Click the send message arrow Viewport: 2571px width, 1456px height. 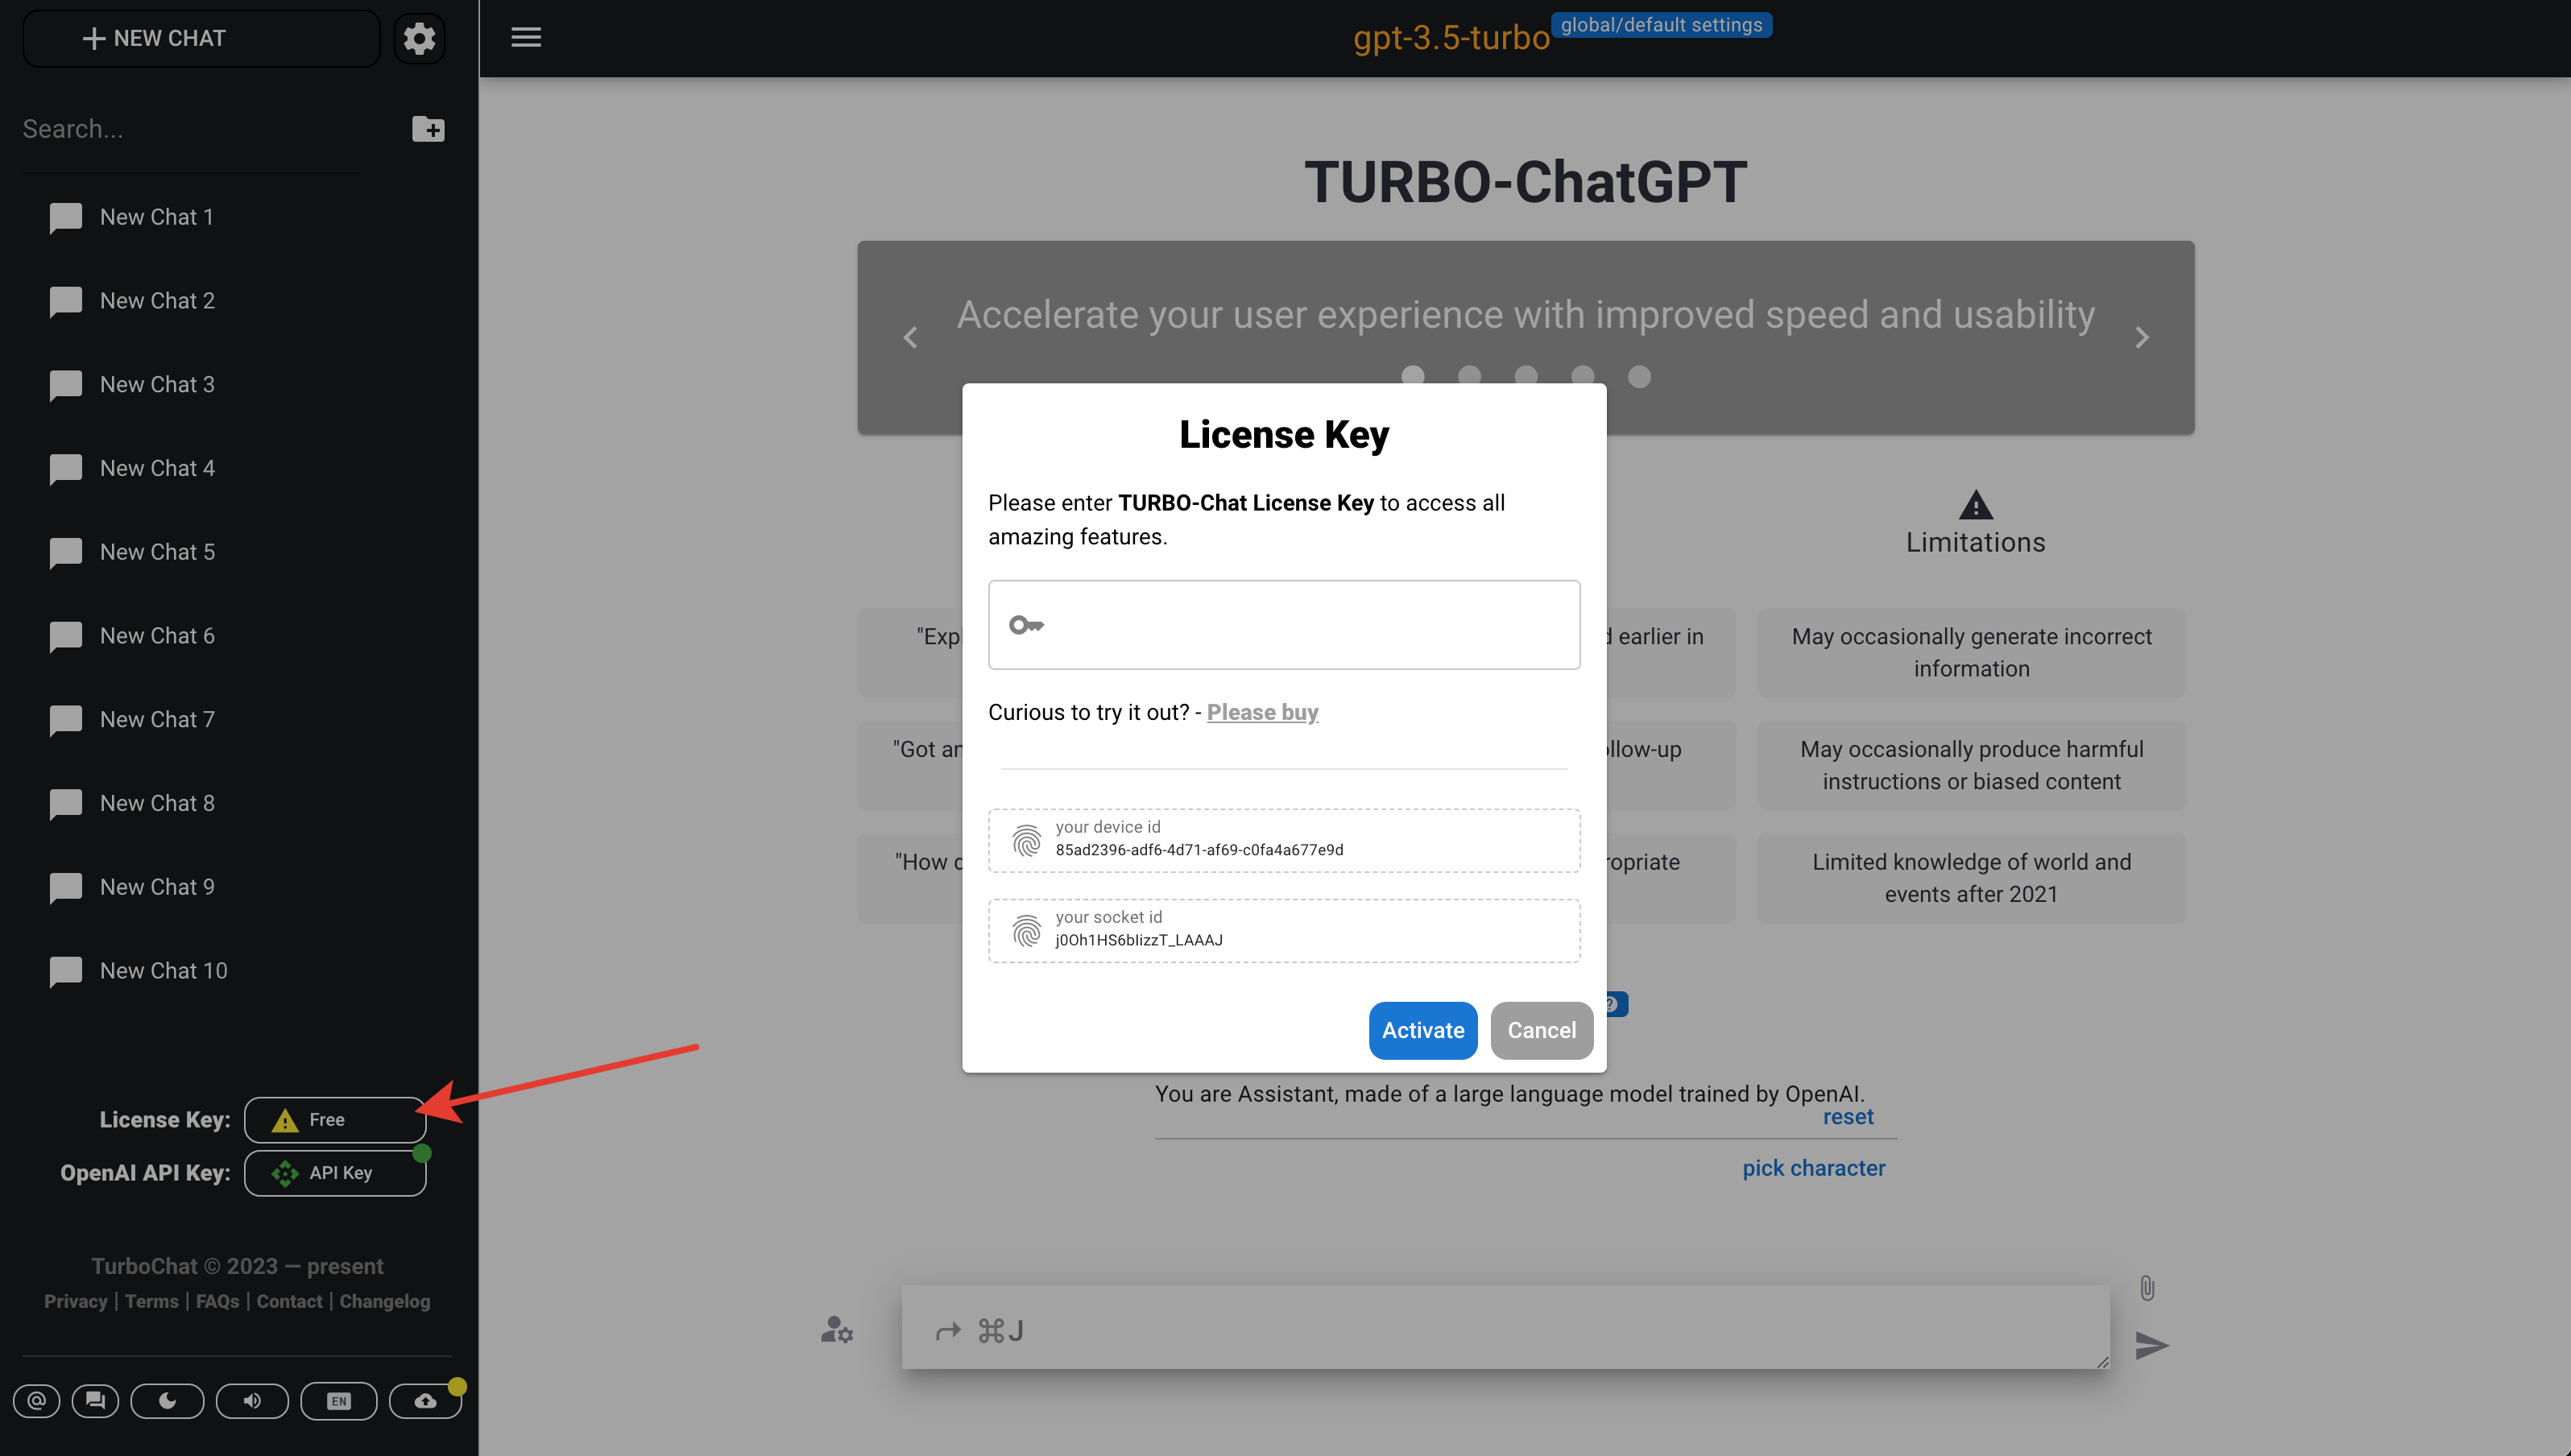coord(2151,1345)
